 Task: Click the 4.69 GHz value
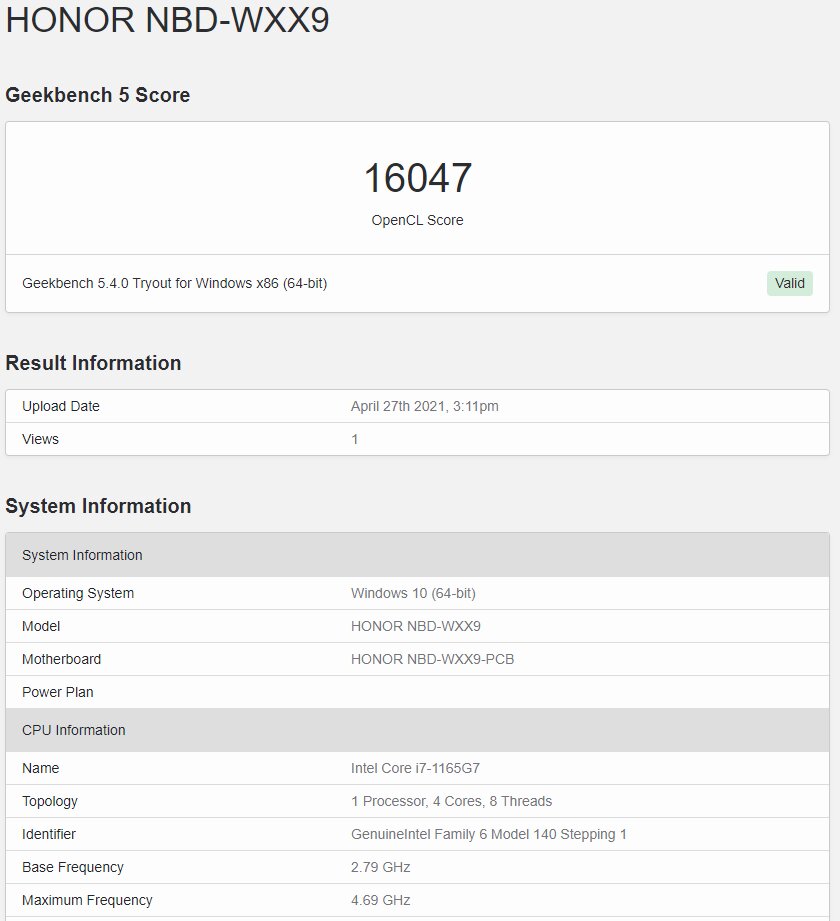coord(381,900)
